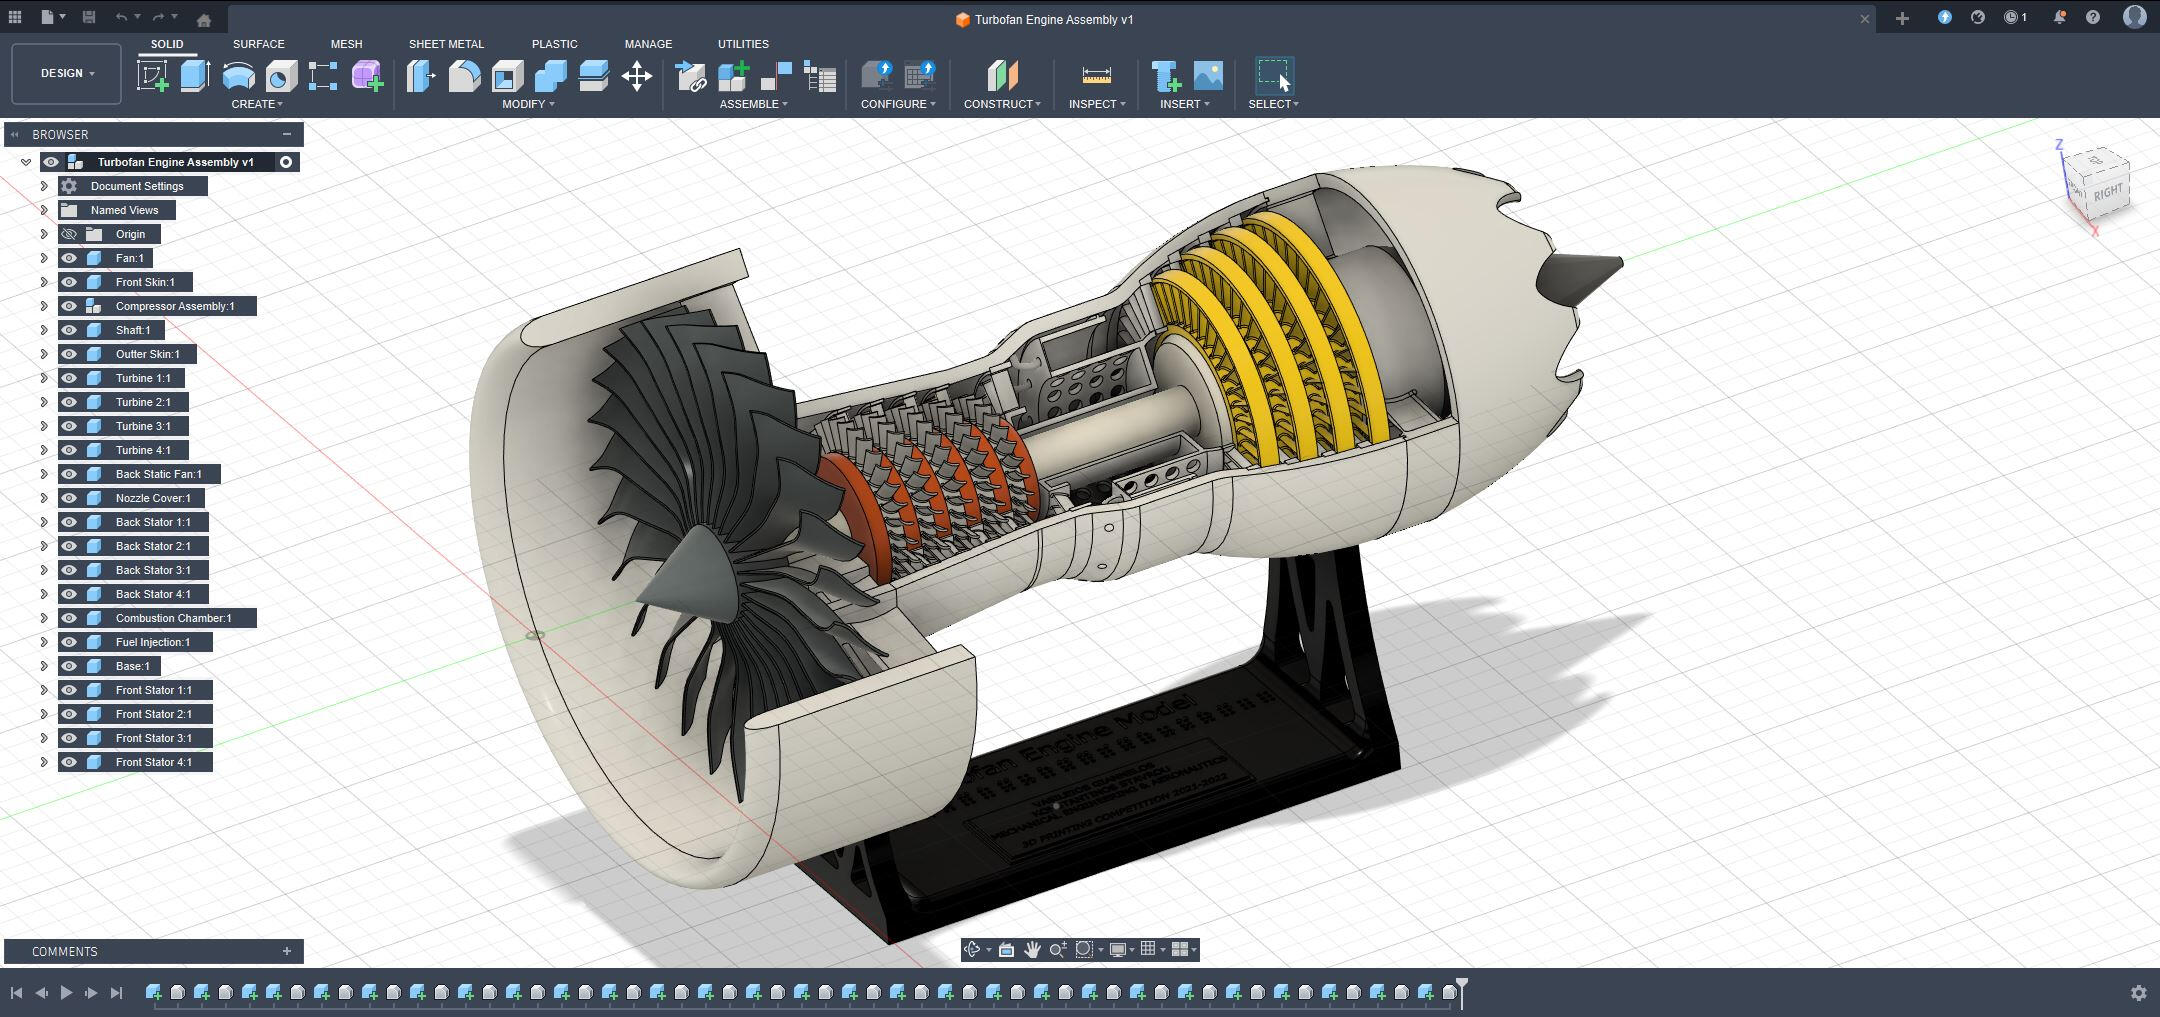Screen dimensions: 2160x1017
Task: Select the Fillet tool in Modify
Action: pos(464,76)
